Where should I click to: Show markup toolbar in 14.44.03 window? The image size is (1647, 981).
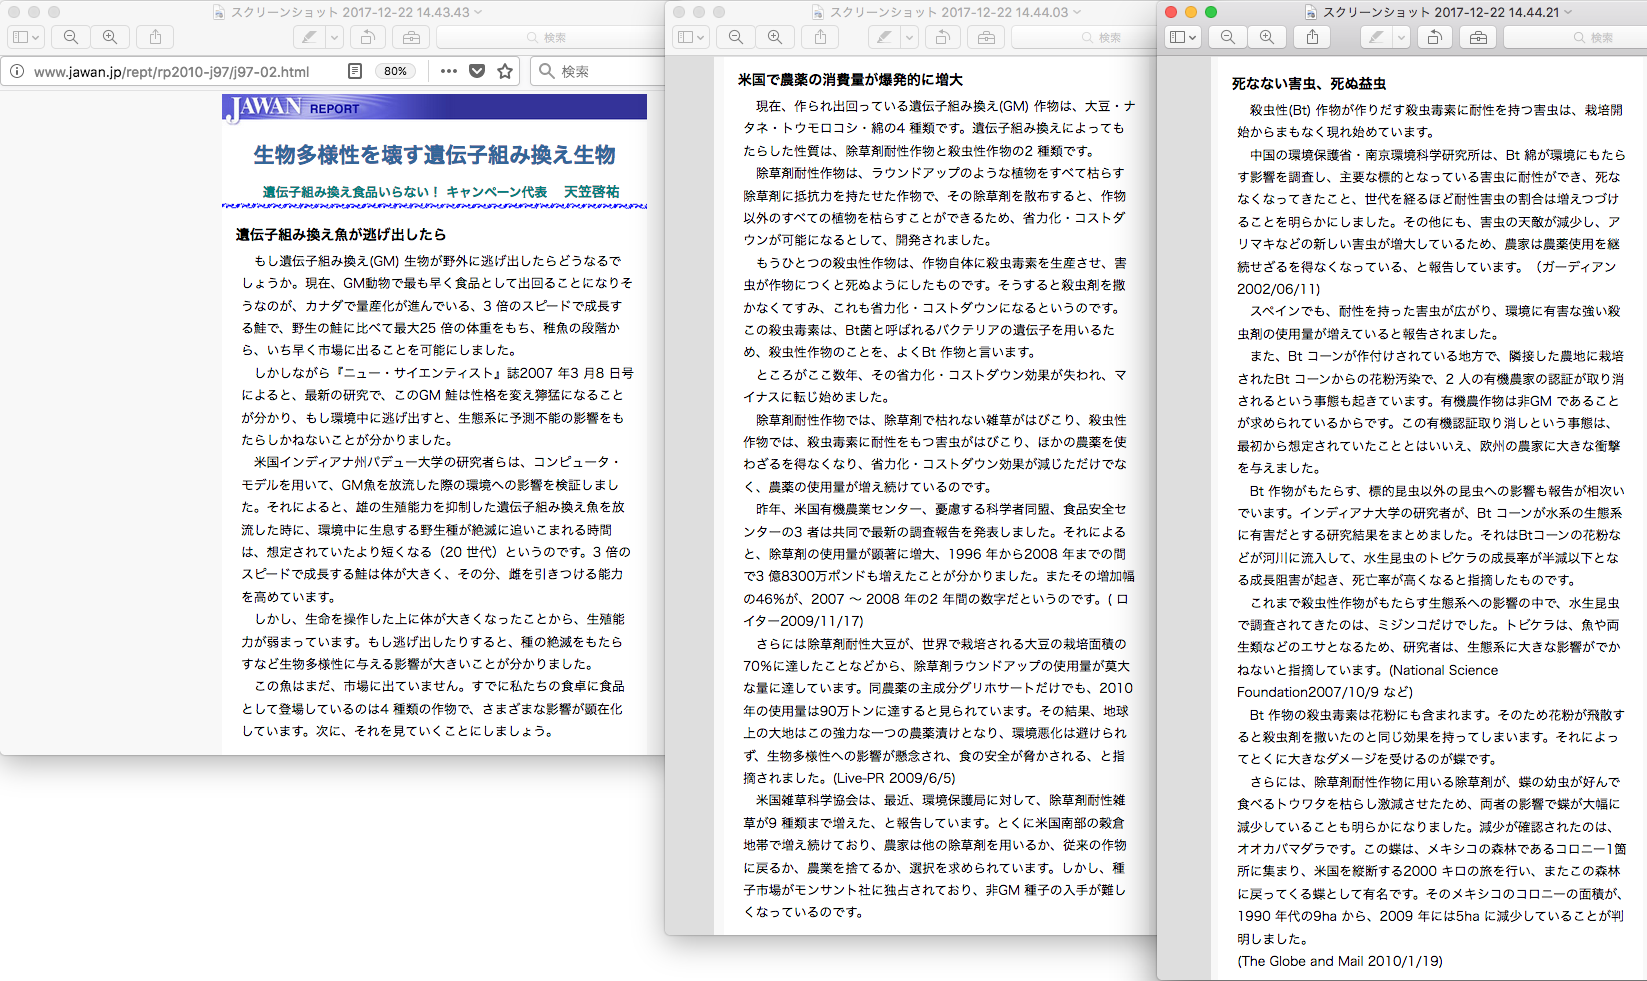[x=986, y=37]
